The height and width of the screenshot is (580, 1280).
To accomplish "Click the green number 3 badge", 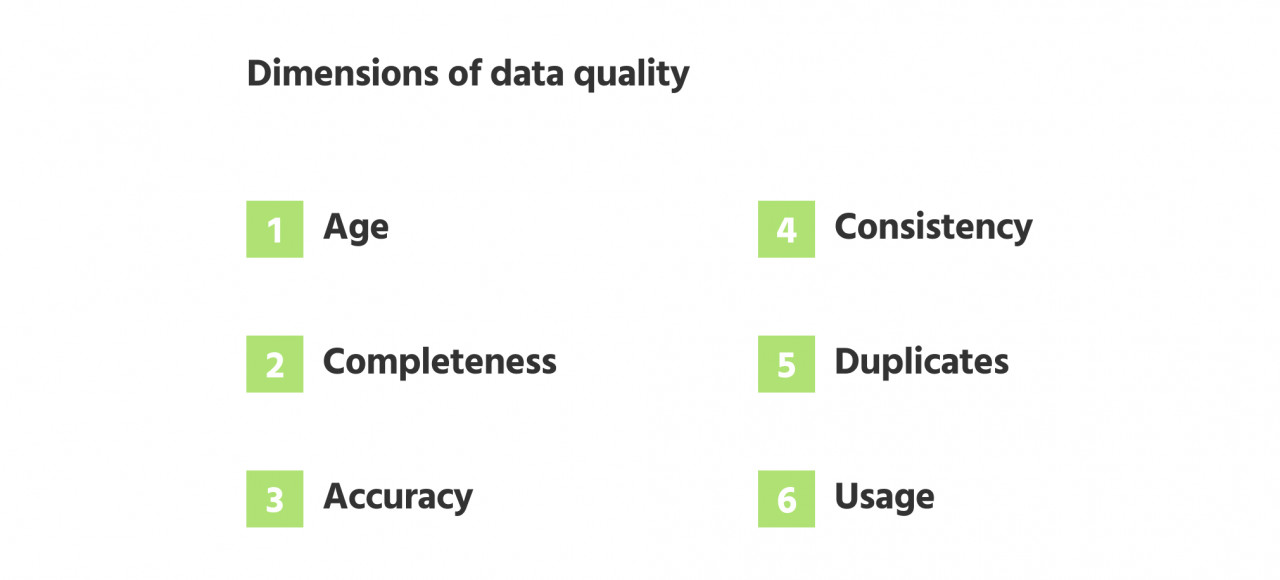I will click(275, 499).
